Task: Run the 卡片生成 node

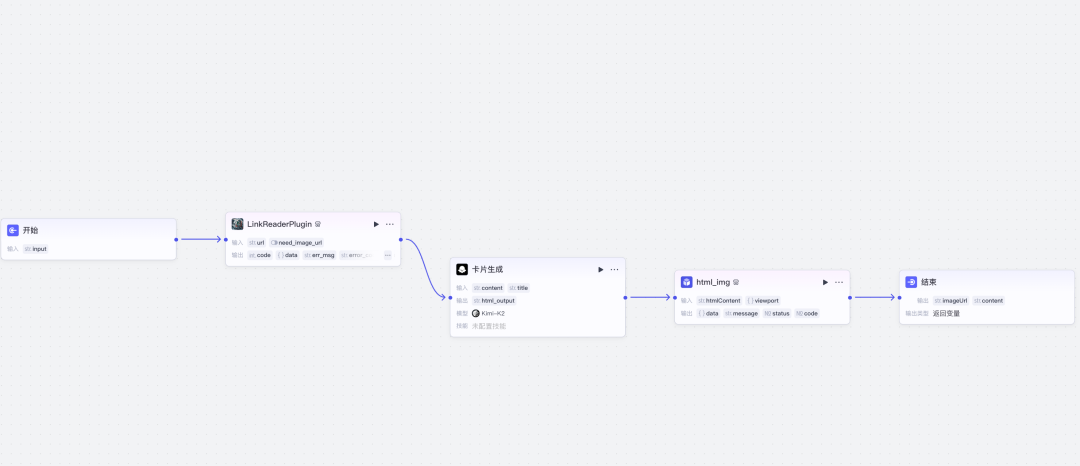Action: [601, 269]
